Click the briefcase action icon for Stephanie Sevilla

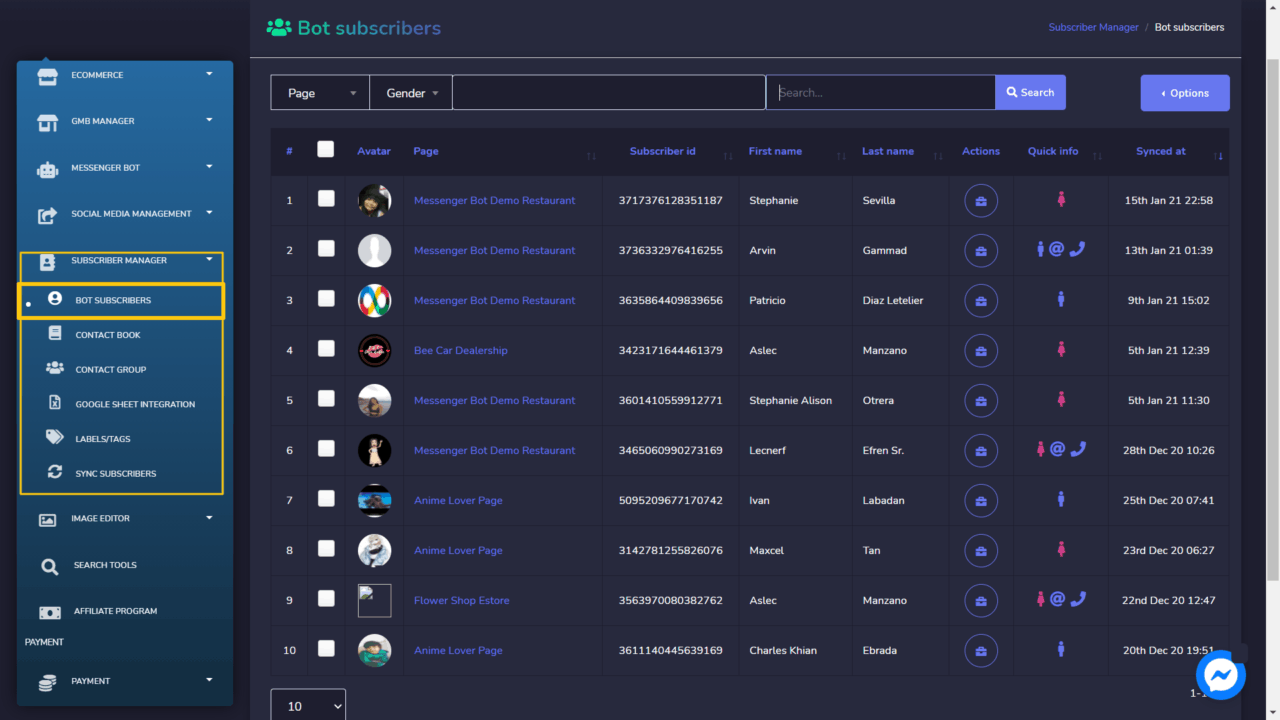980,201
